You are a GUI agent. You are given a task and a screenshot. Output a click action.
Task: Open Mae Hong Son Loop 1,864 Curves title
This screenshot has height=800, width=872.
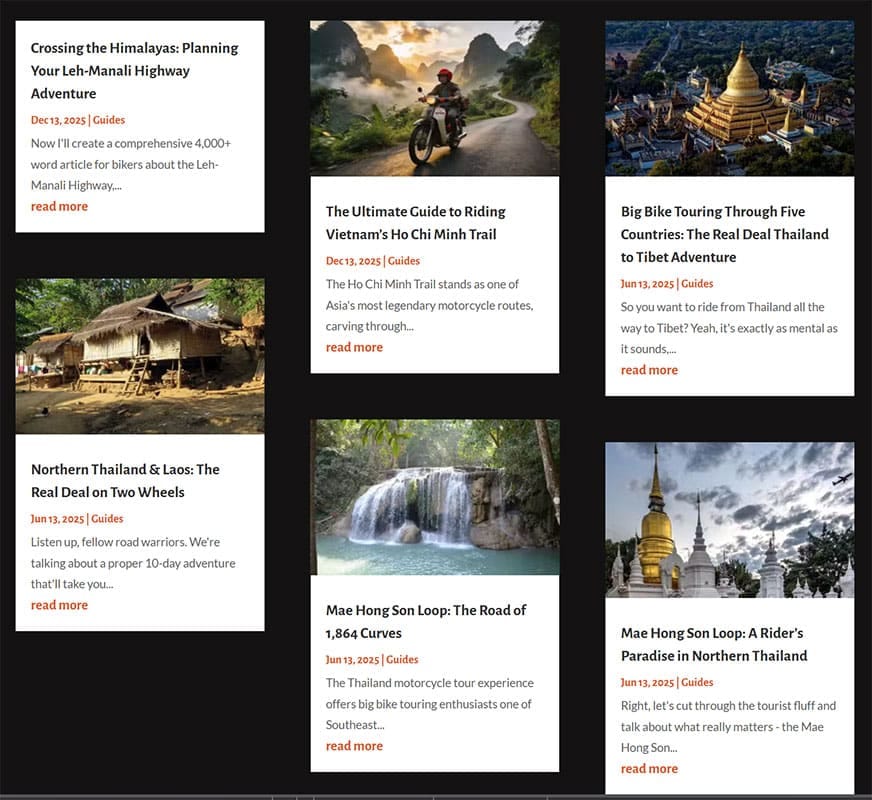(426, 622)
